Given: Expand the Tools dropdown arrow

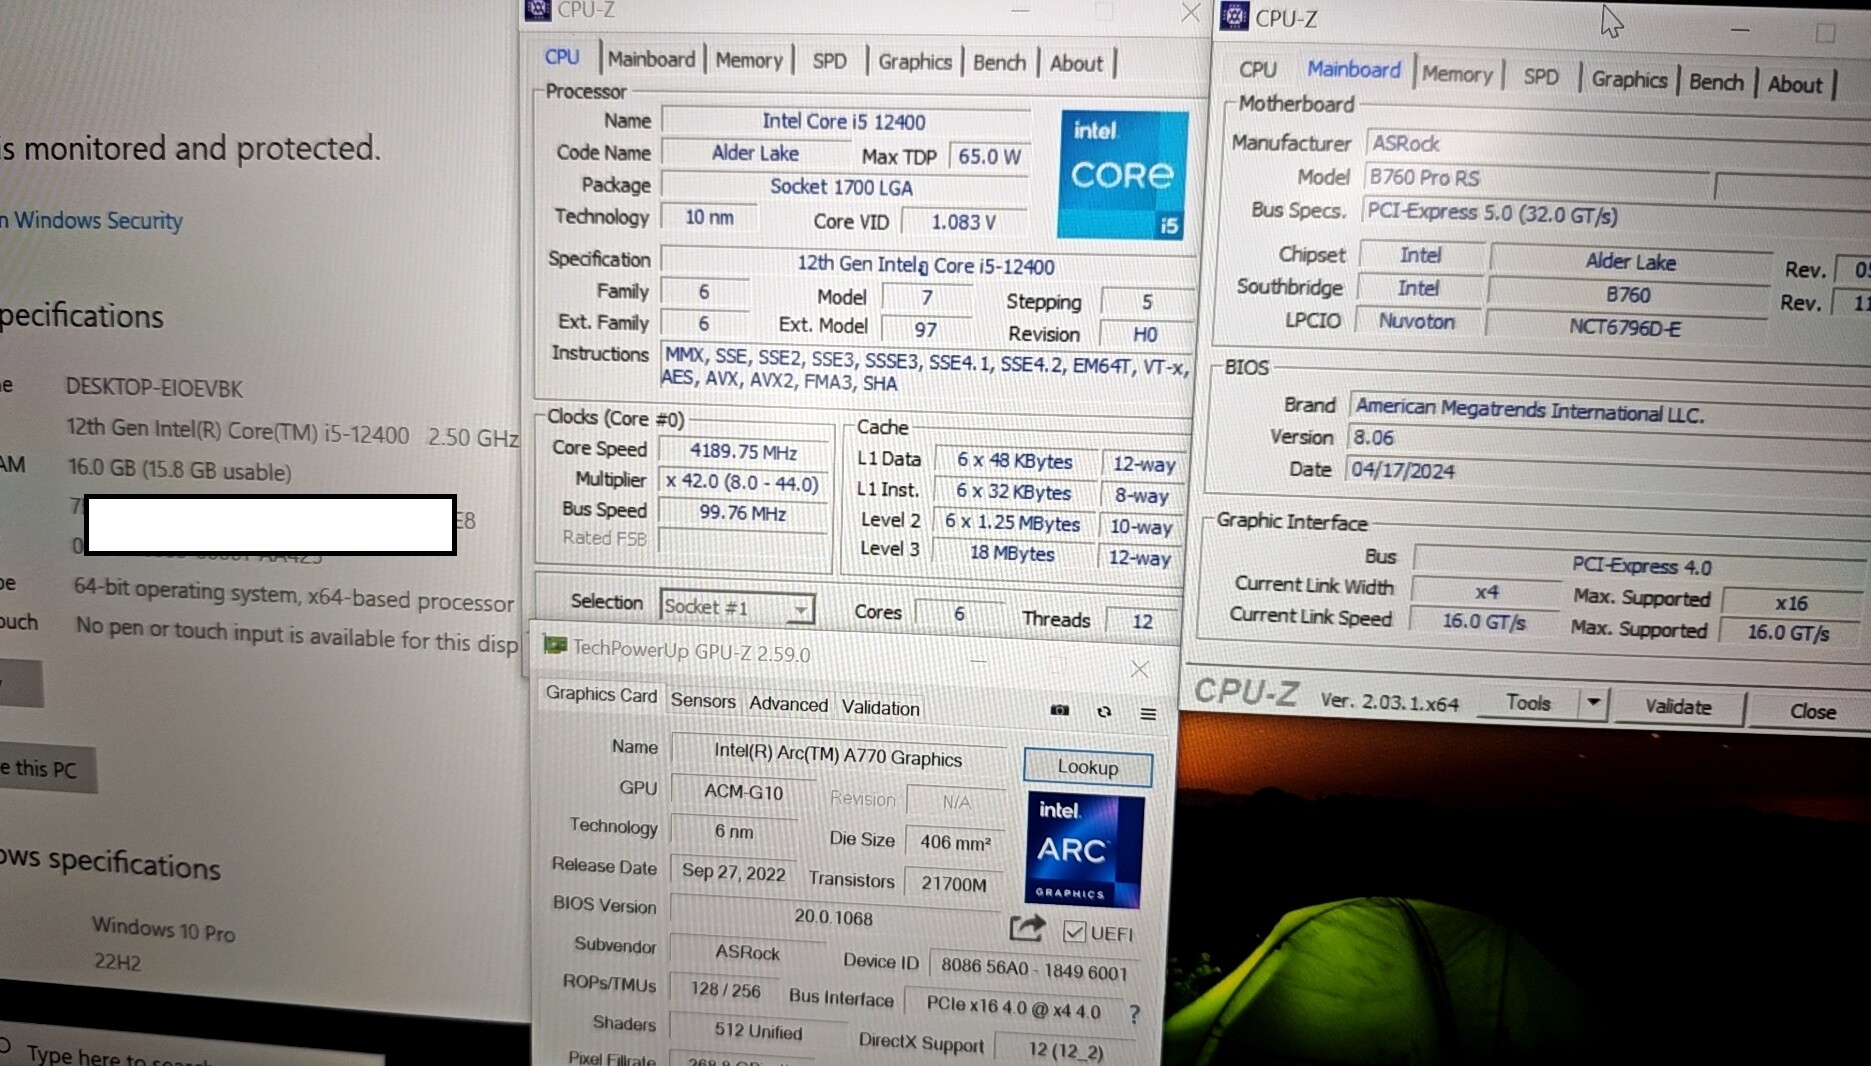Looking at the screenshot, I should [1592, 703].
